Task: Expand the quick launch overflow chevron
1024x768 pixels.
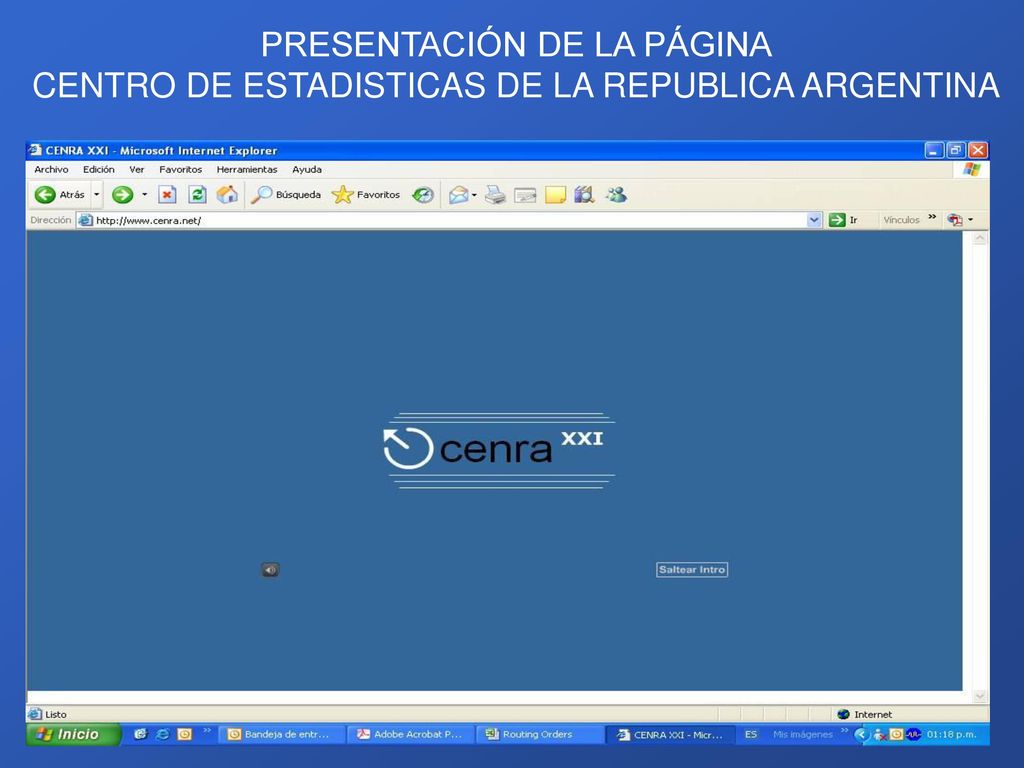Action: pyautogui.click(x=207, y=730)
